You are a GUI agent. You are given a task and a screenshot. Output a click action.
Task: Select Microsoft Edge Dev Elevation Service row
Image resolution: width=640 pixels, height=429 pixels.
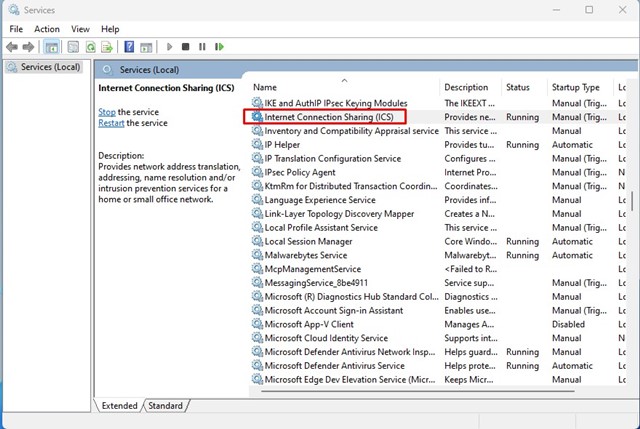350,380
